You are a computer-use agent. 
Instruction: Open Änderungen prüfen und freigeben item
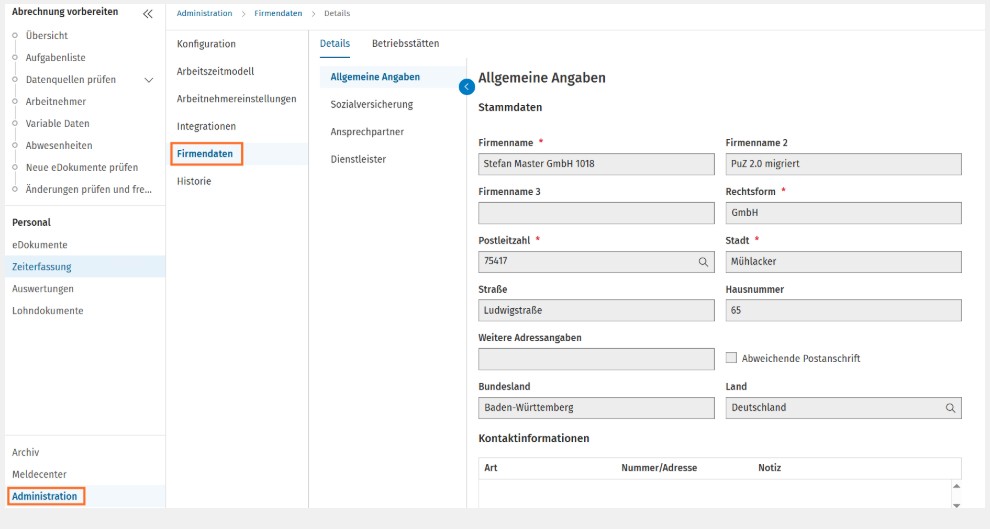coord(88,189)
